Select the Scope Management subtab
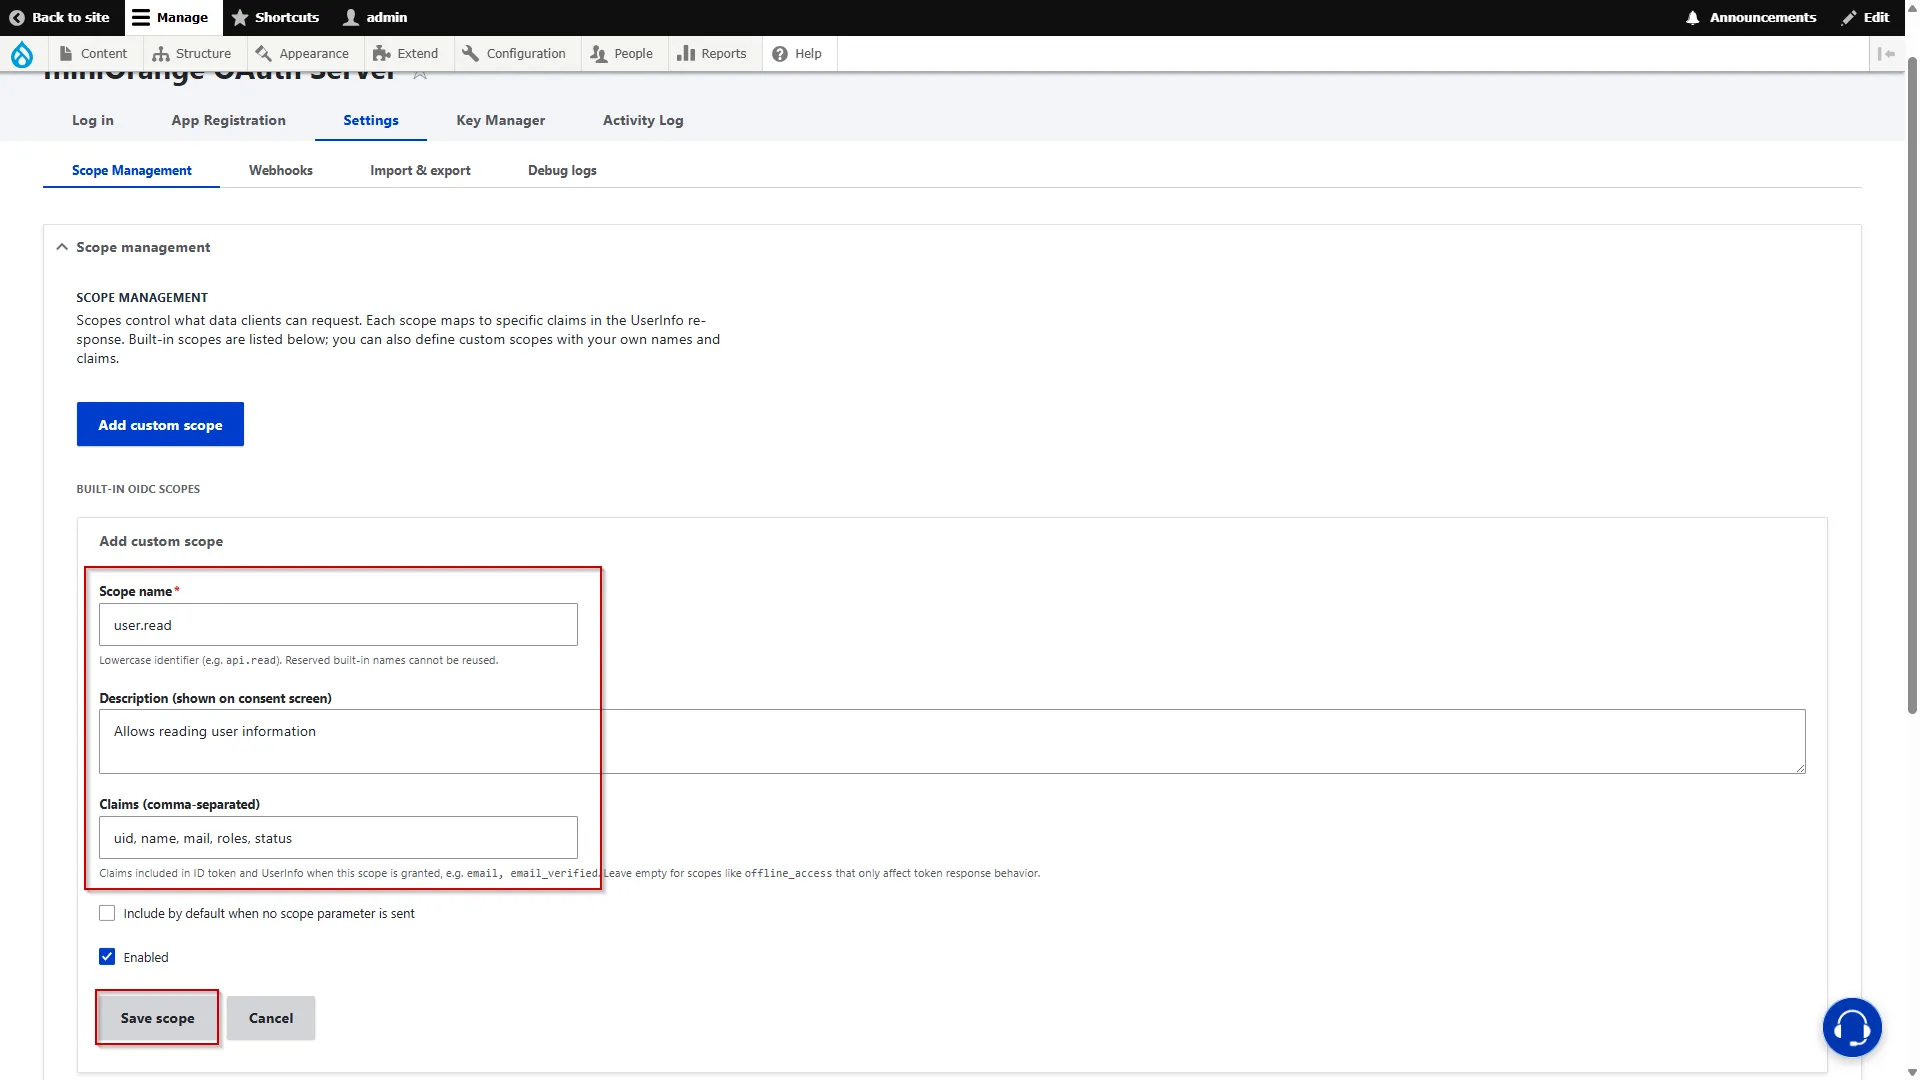This screenshot has height=1080, width=1920. tap(132, 170)
